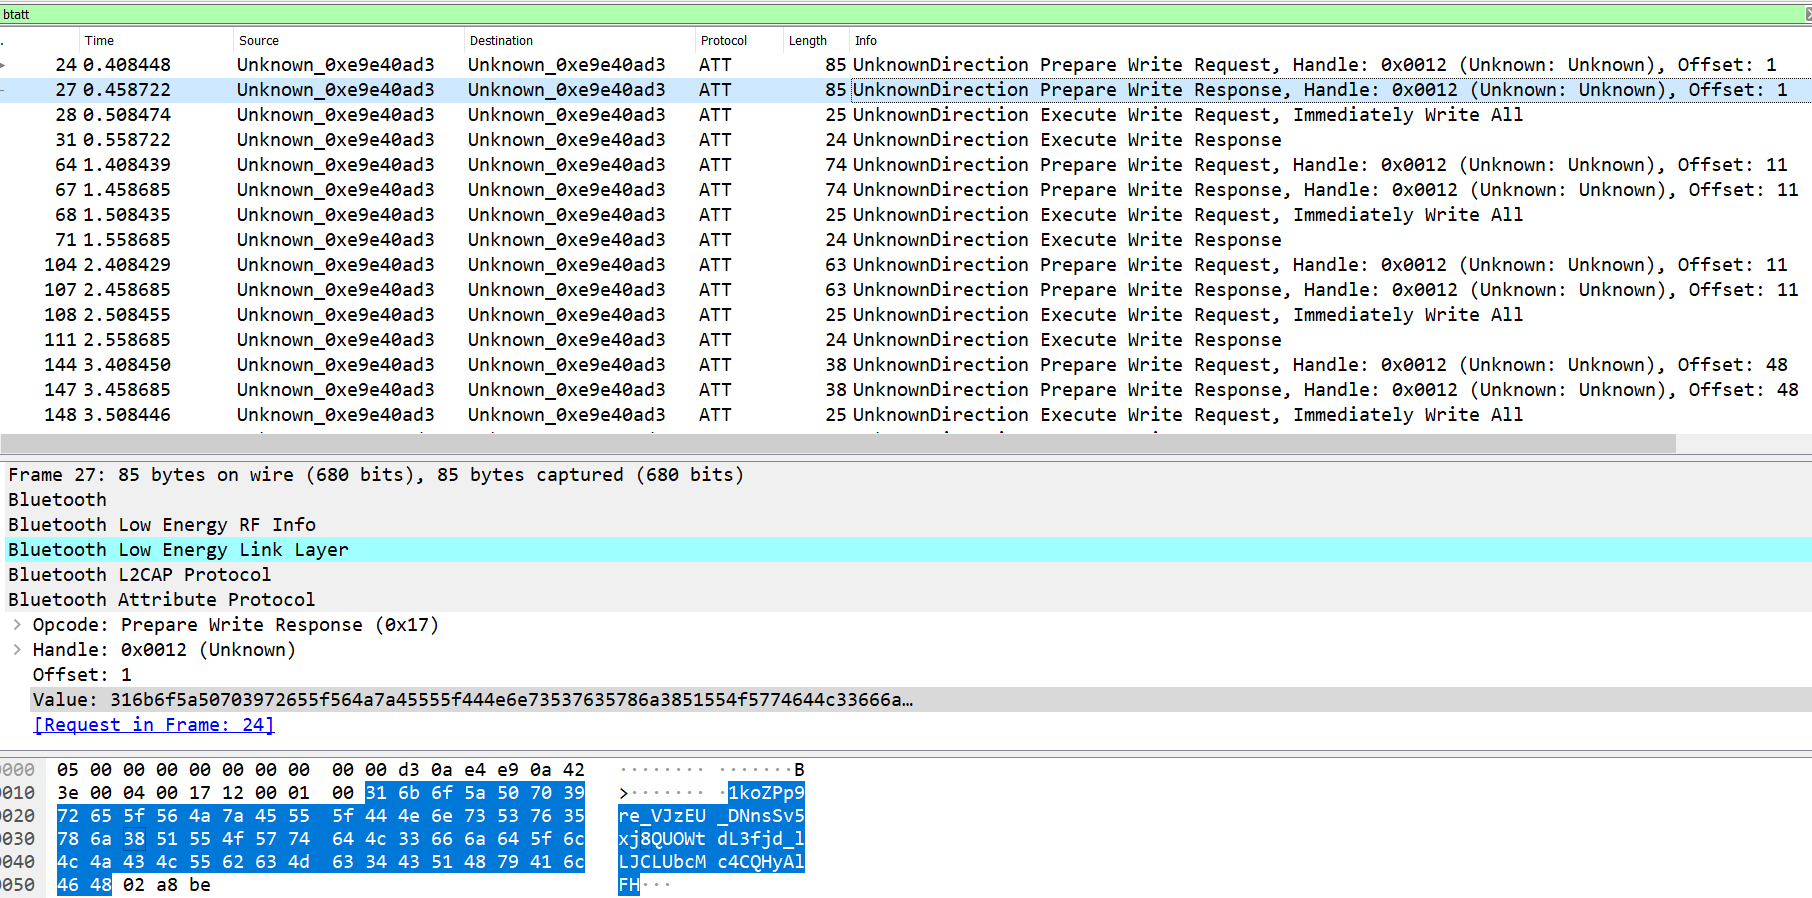The height and width of the screenshot is (898, 1812).
Task: Select packet 31 Execute Write Response row
Action: coord(906,140)
